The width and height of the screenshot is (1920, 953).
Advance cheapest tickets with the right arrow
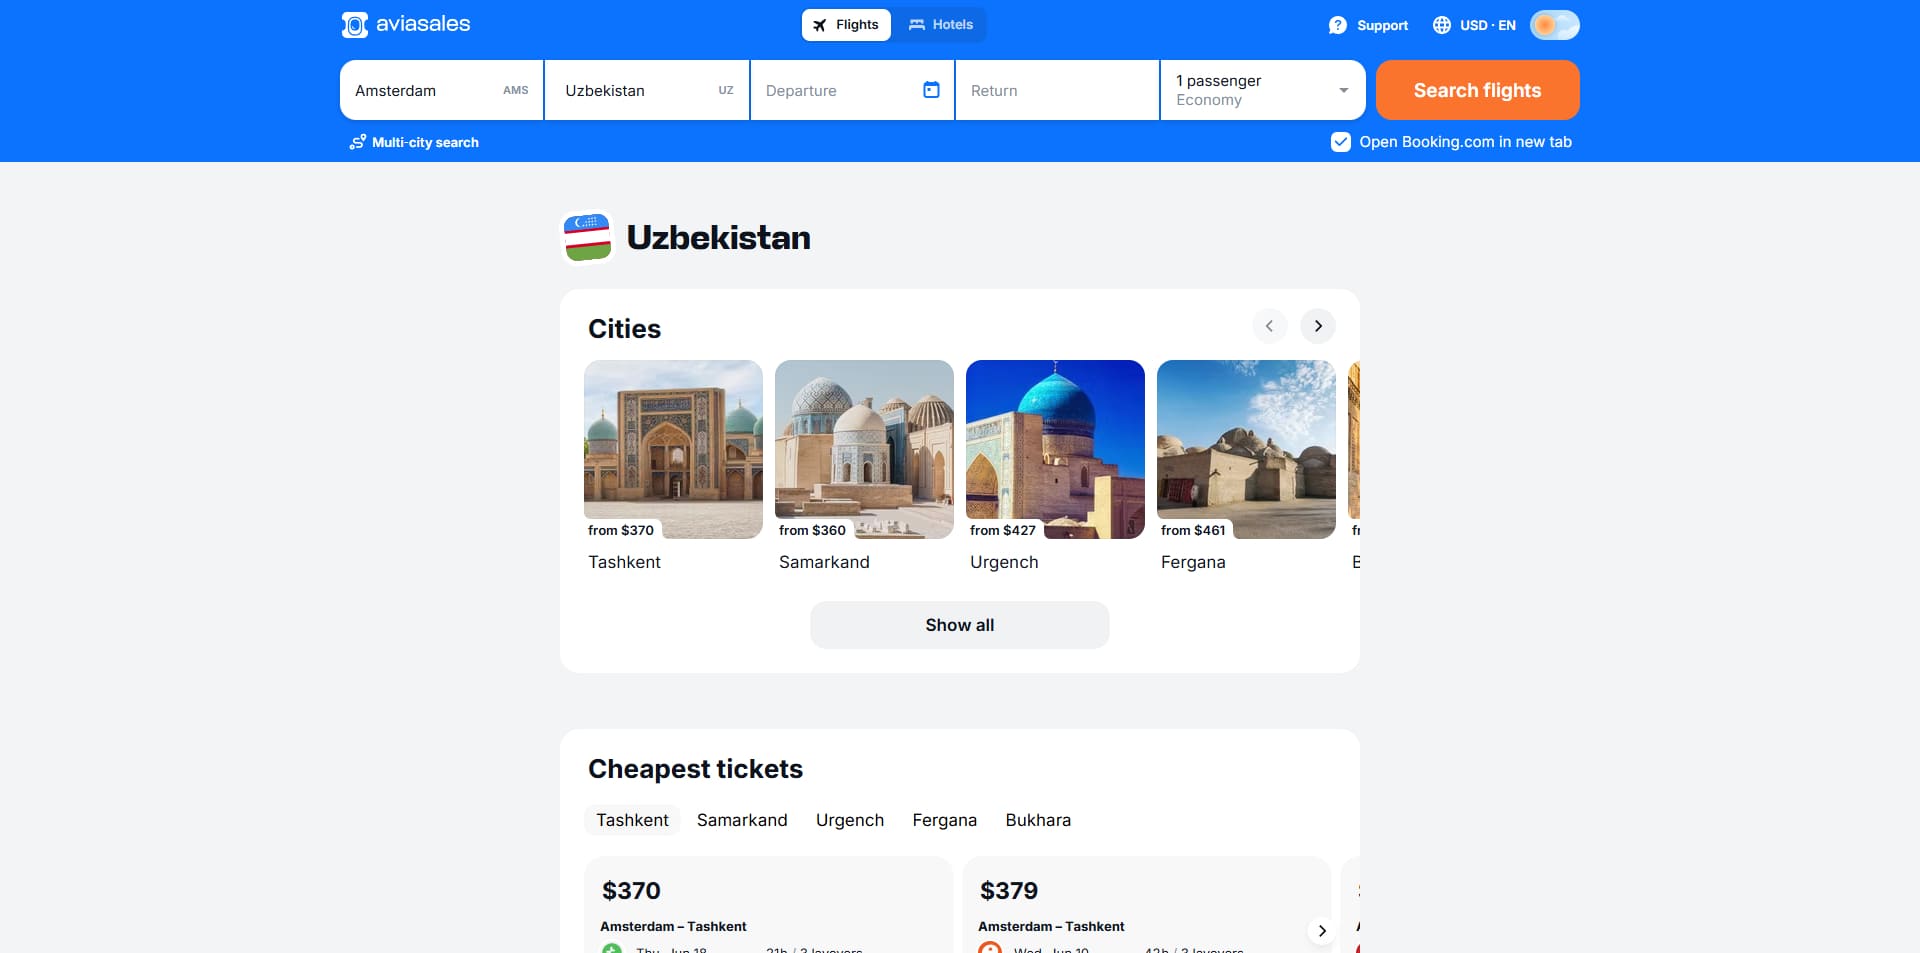click(1322, 931)
